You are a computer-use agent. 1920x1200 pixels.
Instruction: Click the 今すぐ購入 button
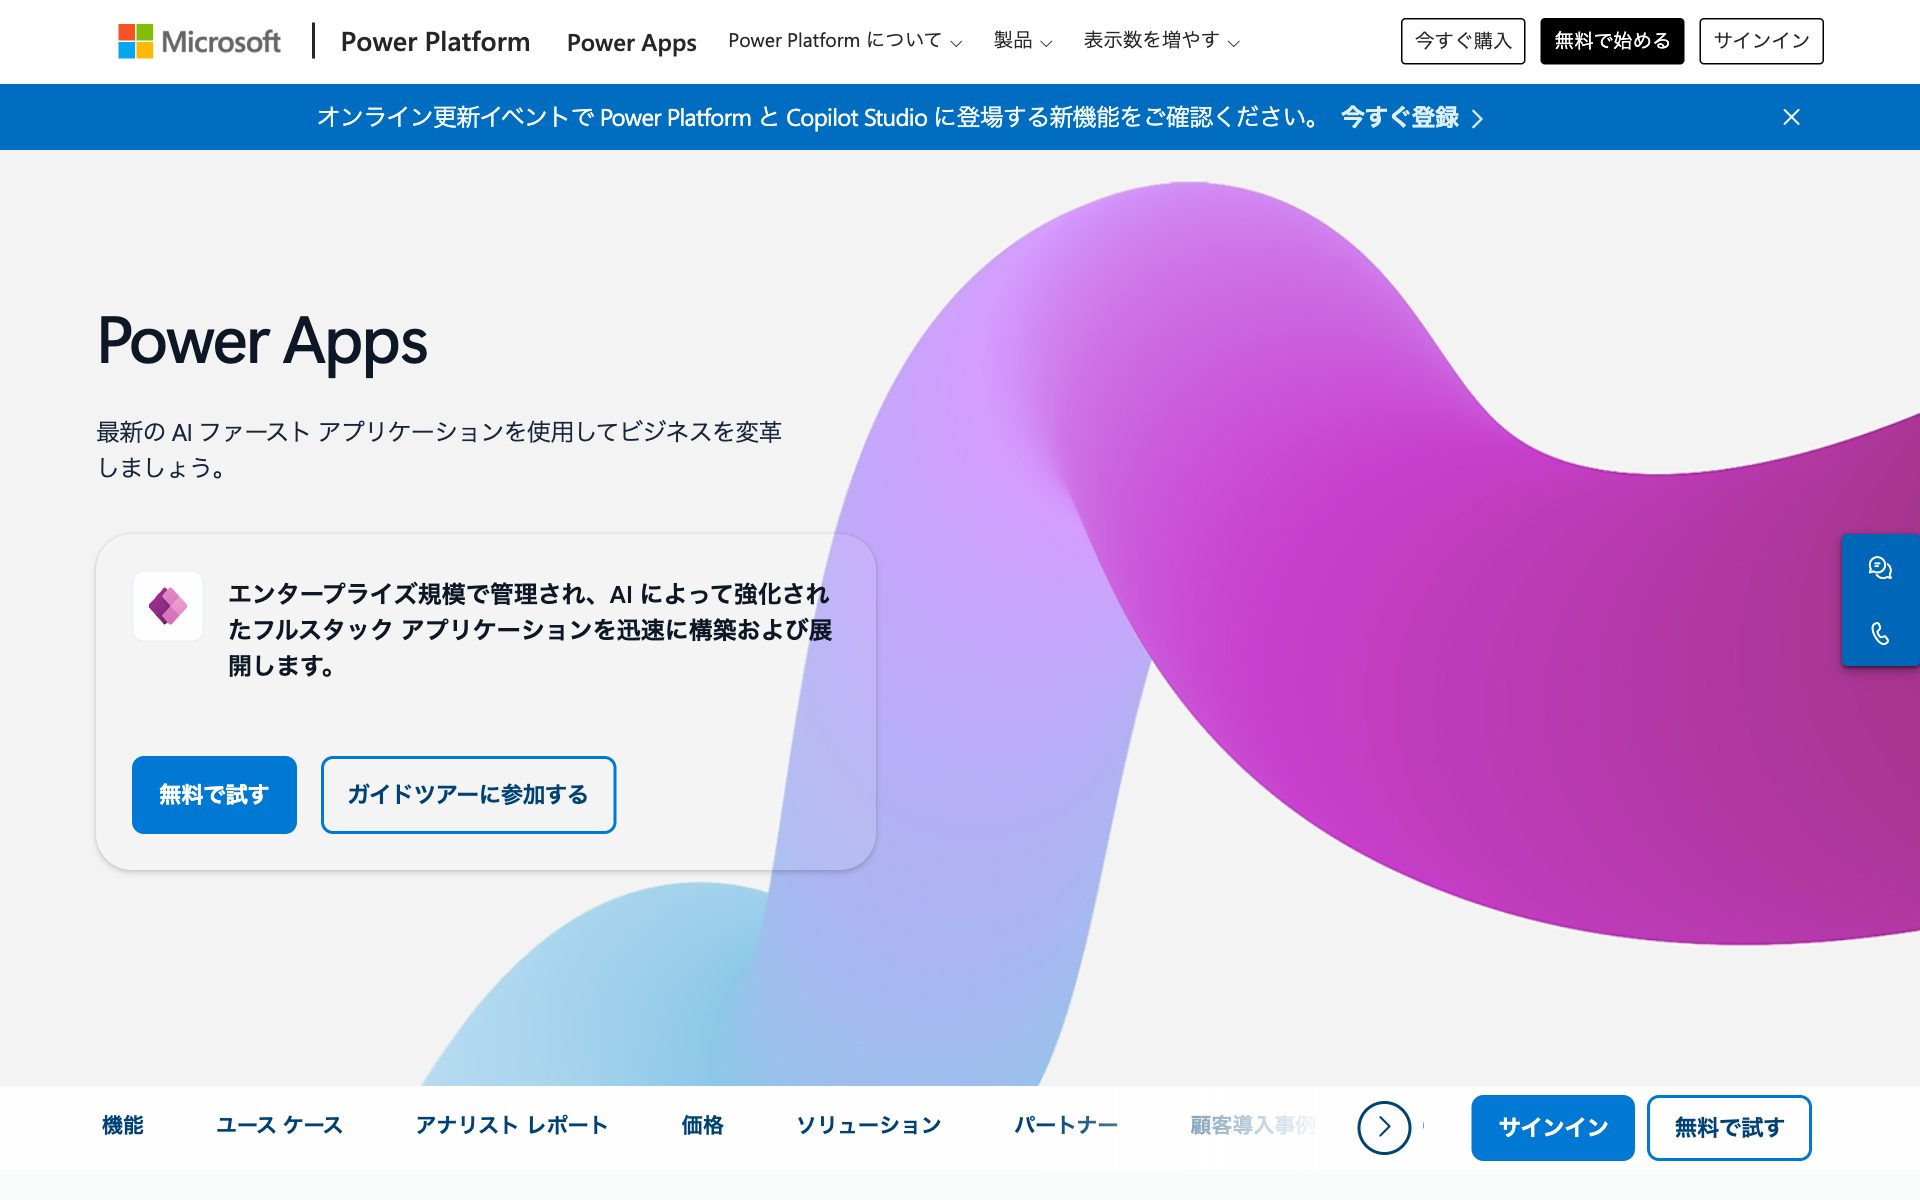[x=1463, y=41]
